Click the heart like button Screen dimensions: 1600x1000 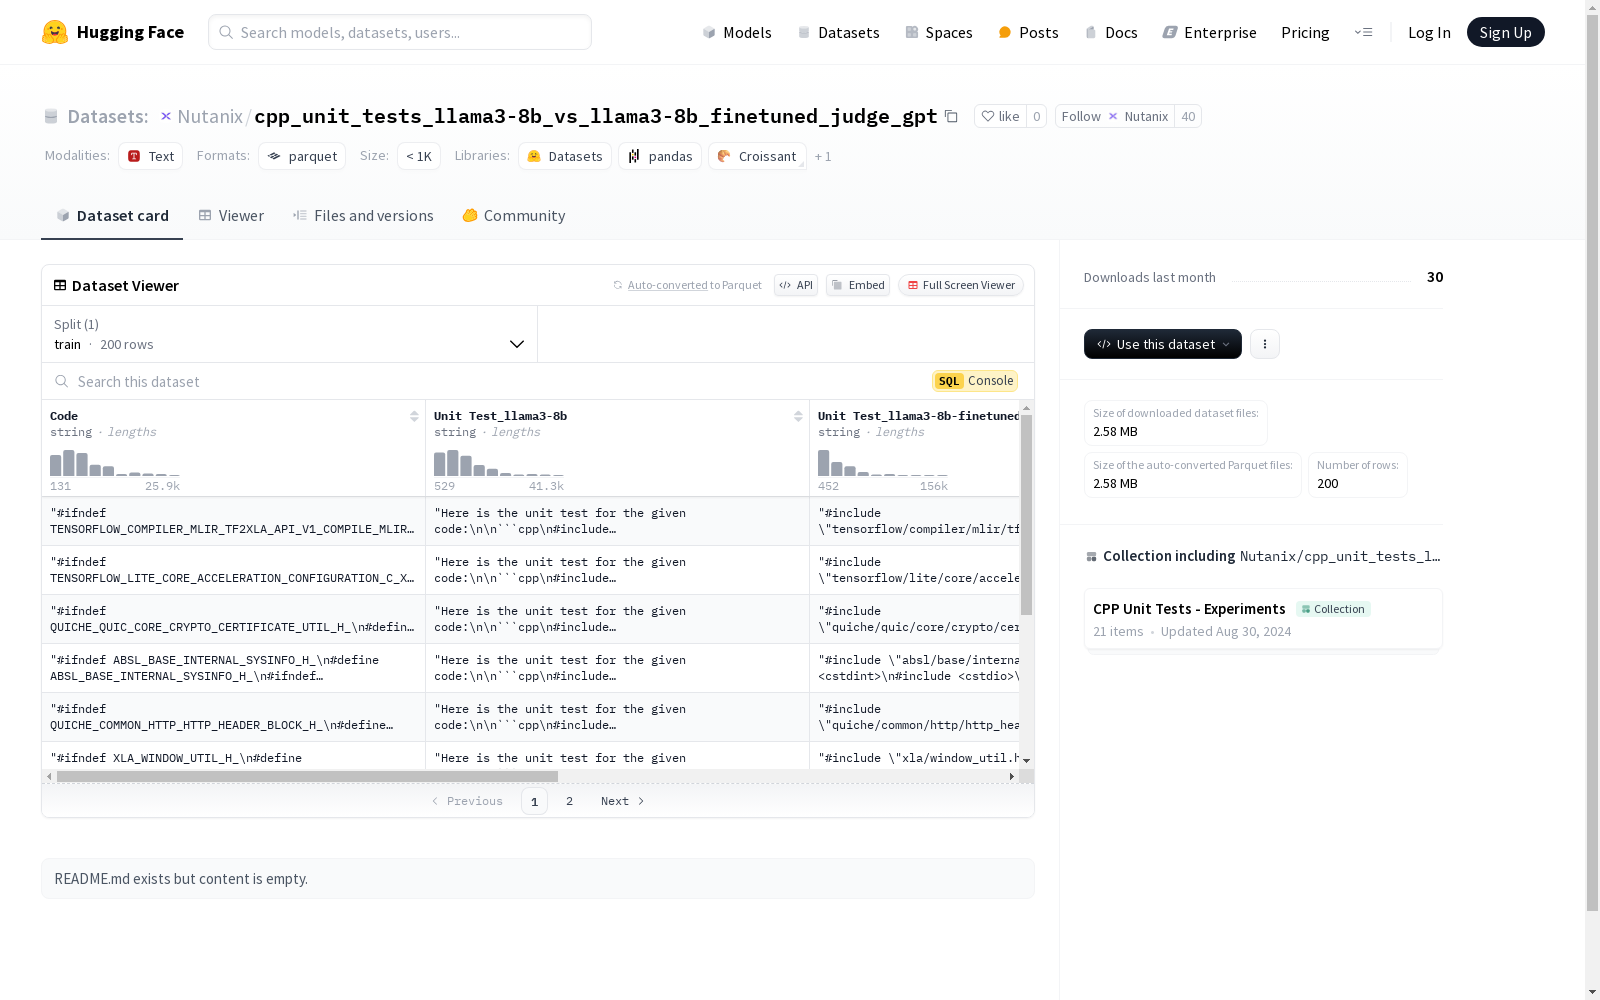(1000, 116)
